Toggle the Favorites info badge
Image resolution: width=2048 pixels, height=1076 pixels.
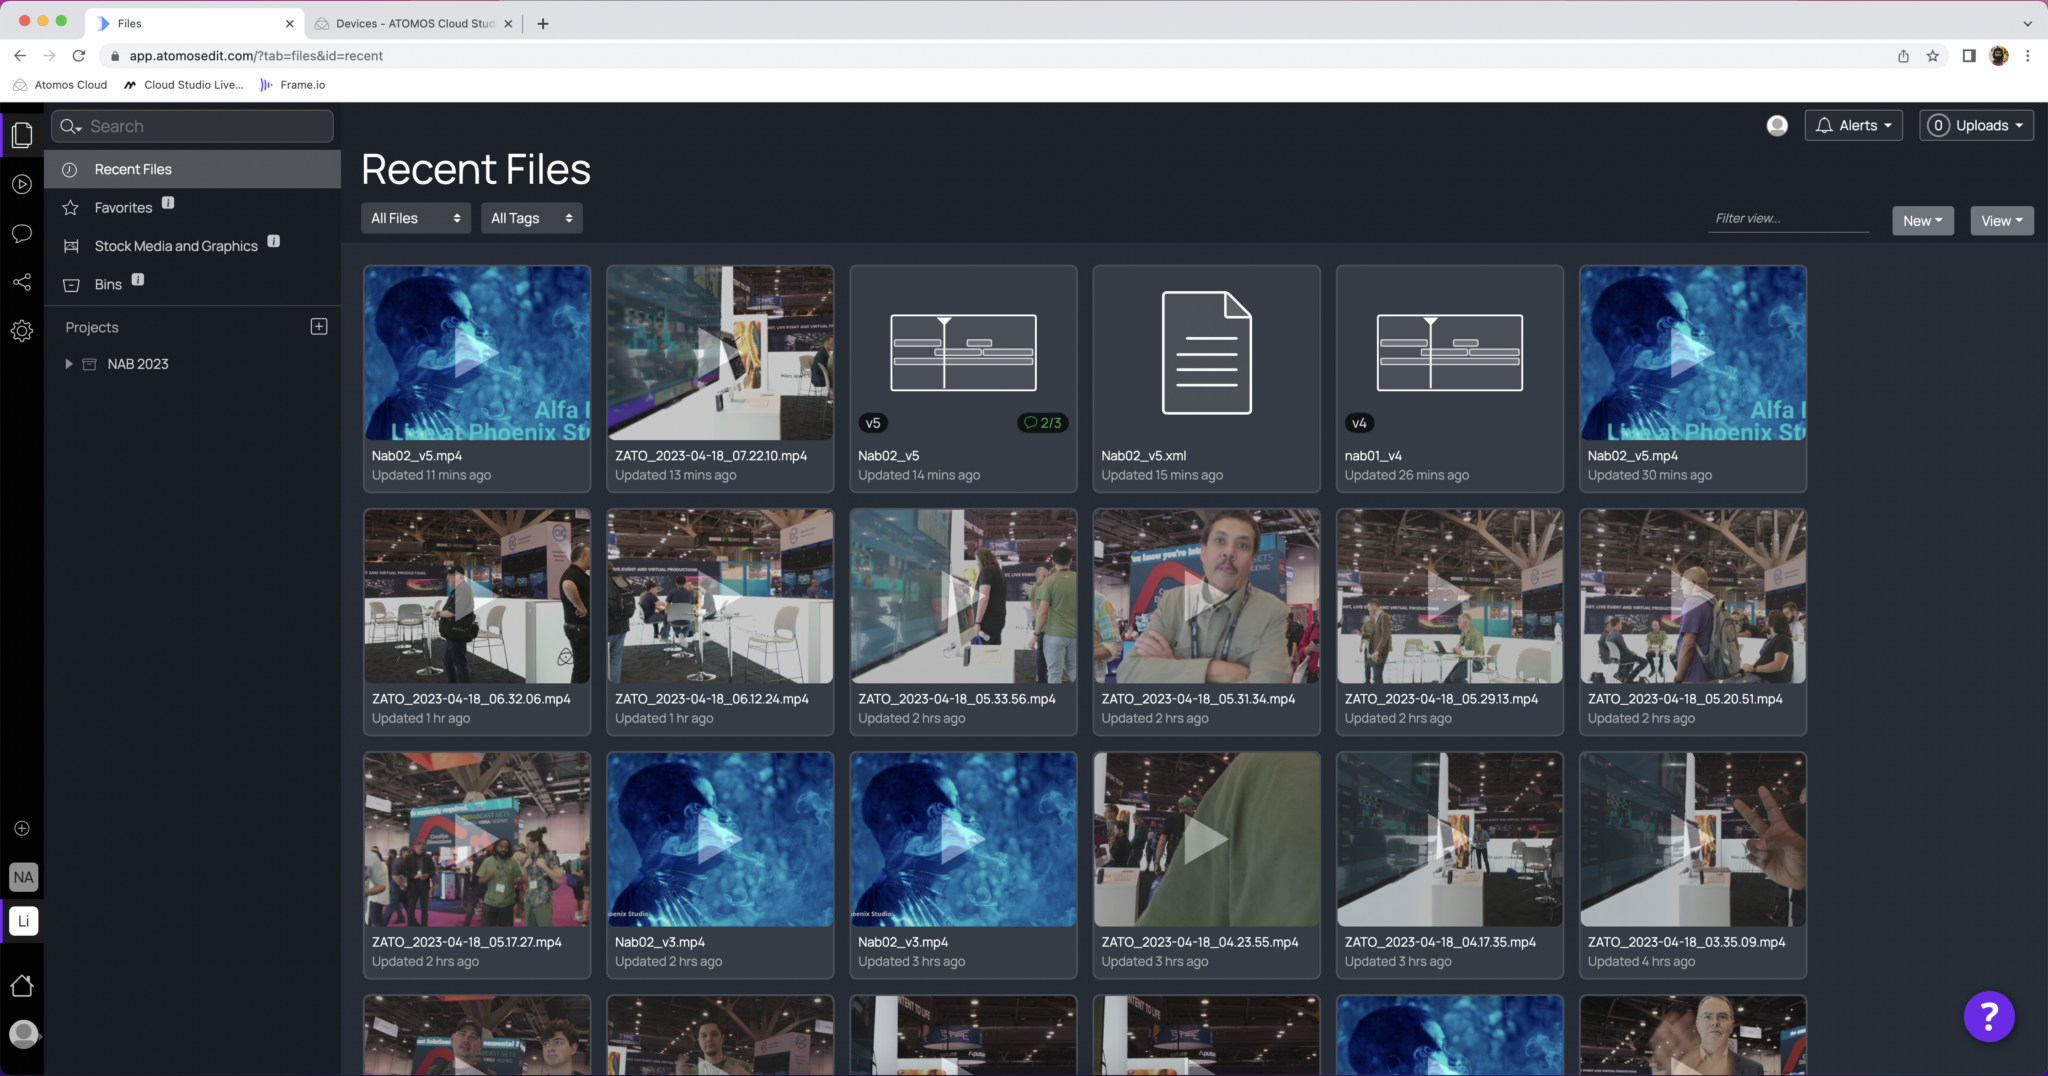(x=167, y=203)
